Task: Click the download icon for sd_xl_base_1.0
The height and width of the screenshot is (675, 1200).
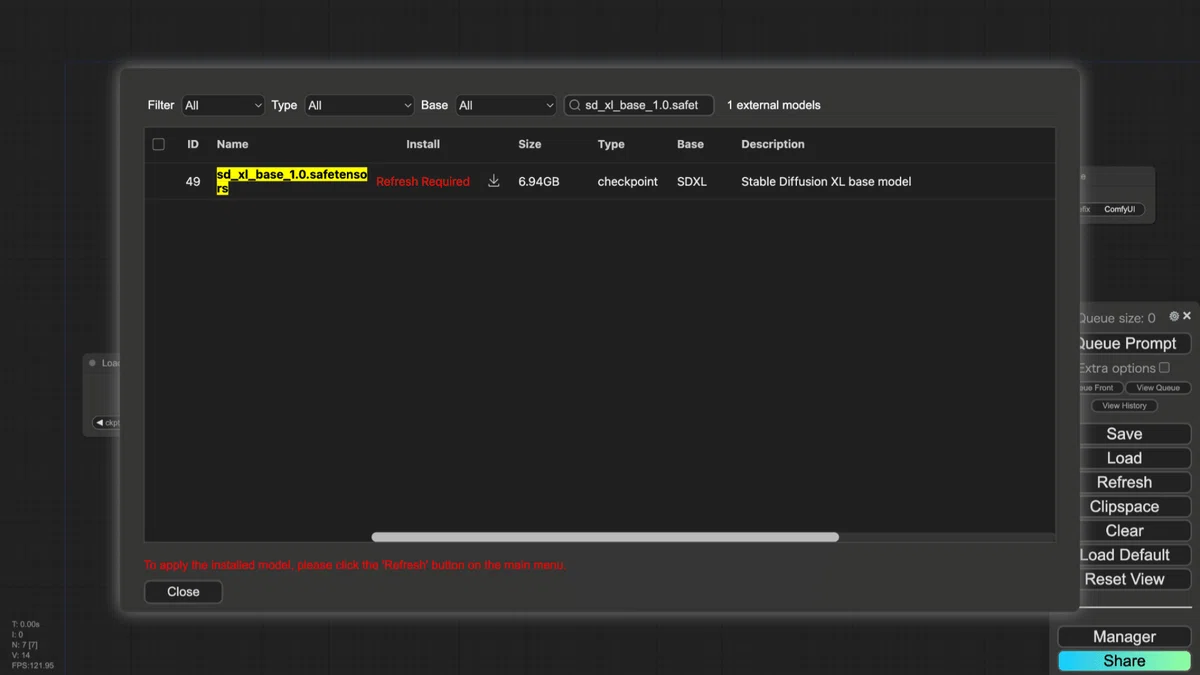Action: (493, 181)
